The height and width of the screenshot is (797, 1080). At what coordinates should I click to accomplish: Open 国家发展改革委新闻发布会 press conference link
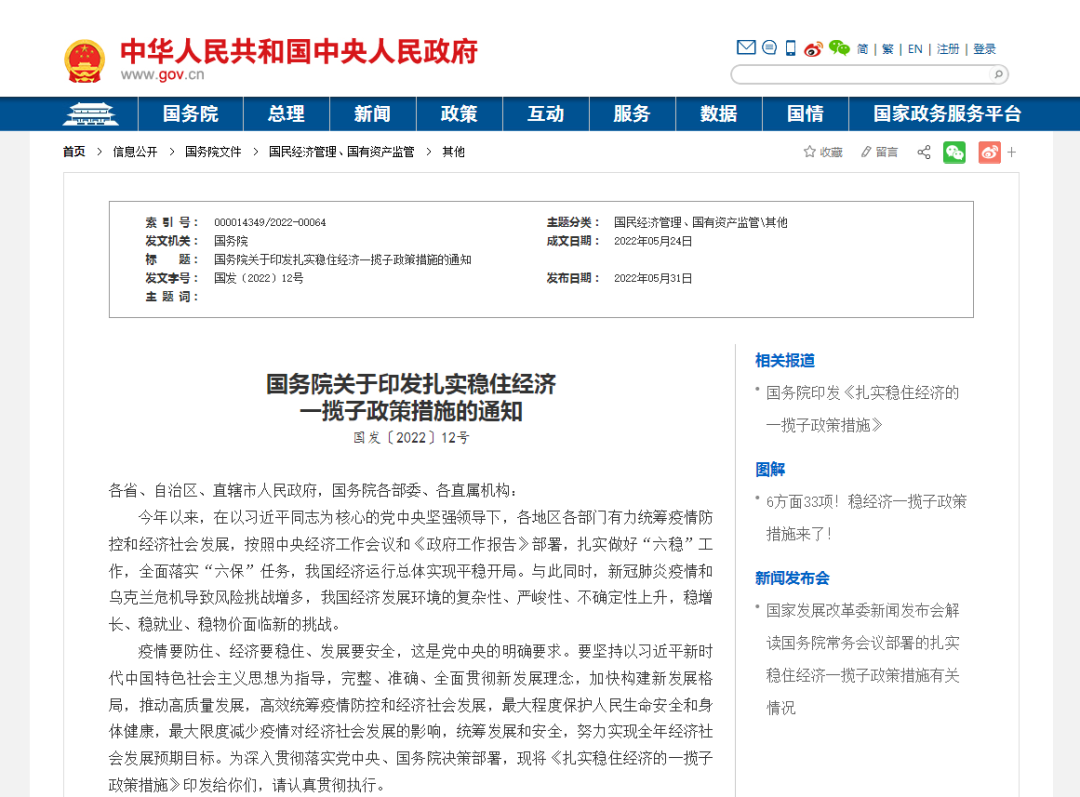[x=862, y=659]
